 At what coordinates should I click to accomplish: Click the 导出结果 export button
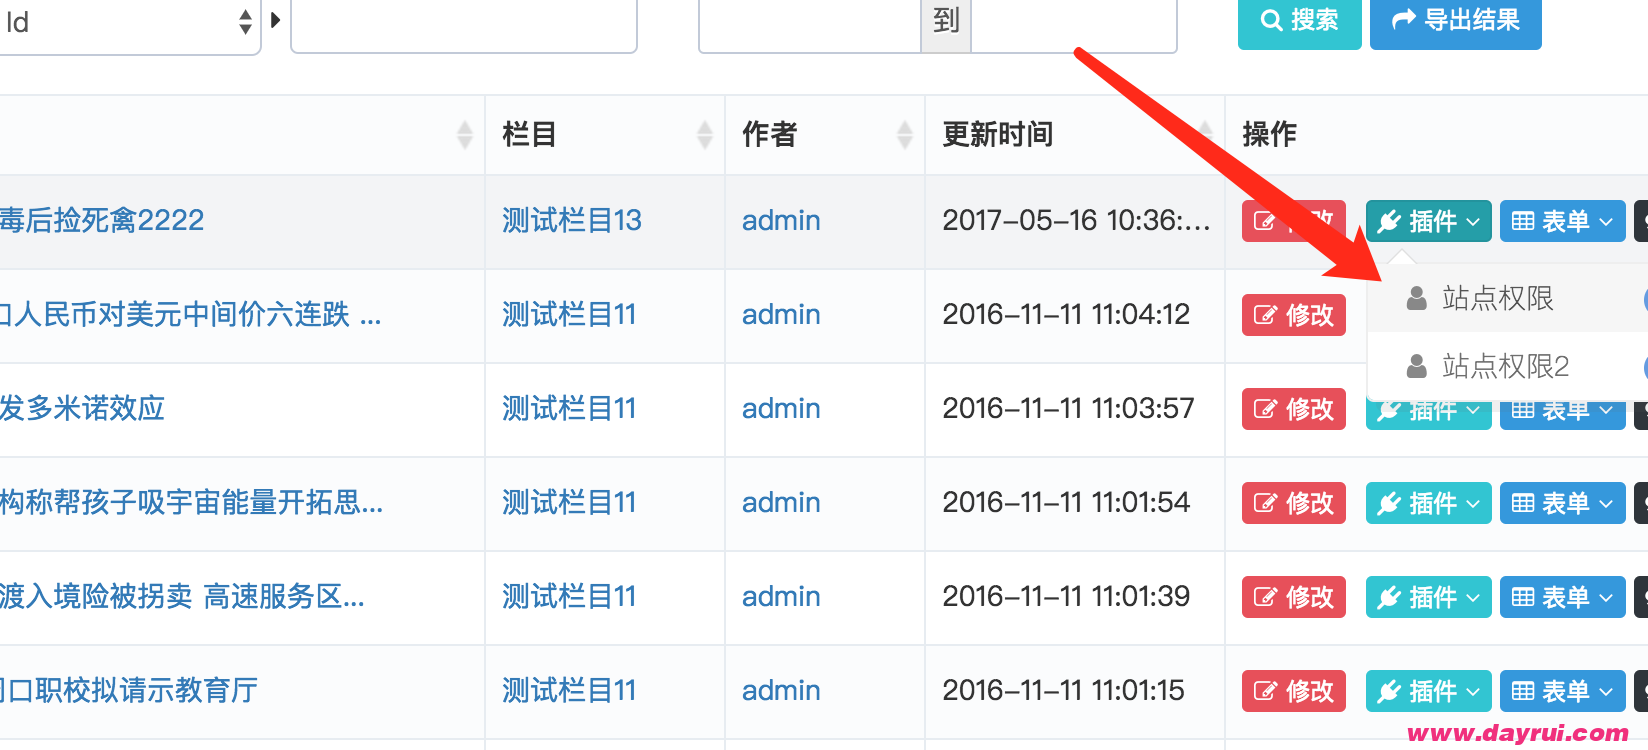1455,21
